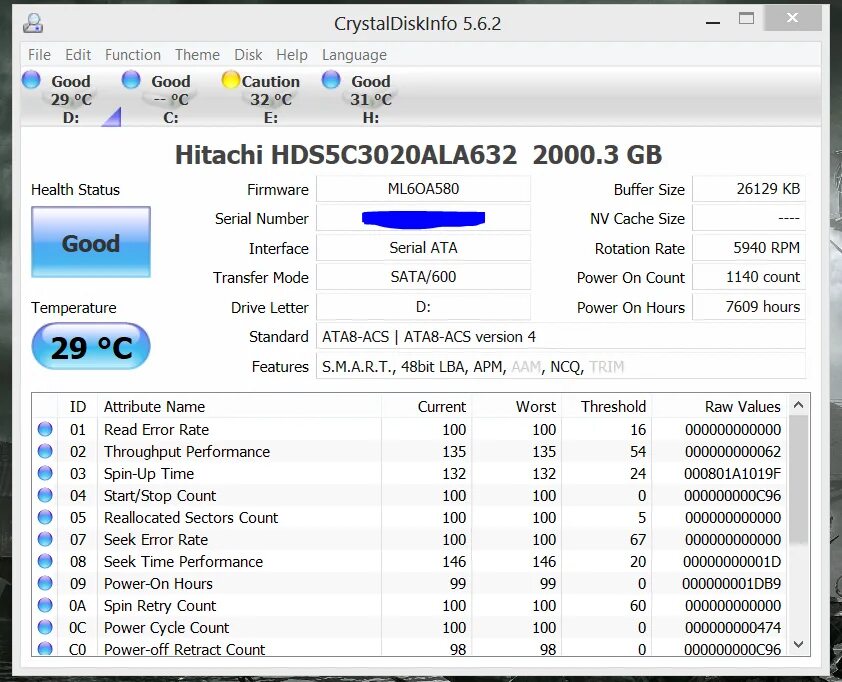Click the status orb for Seek Time Performance
This screenshot has height=682, width=842.
pyautogui.click(x=45, y=561)
